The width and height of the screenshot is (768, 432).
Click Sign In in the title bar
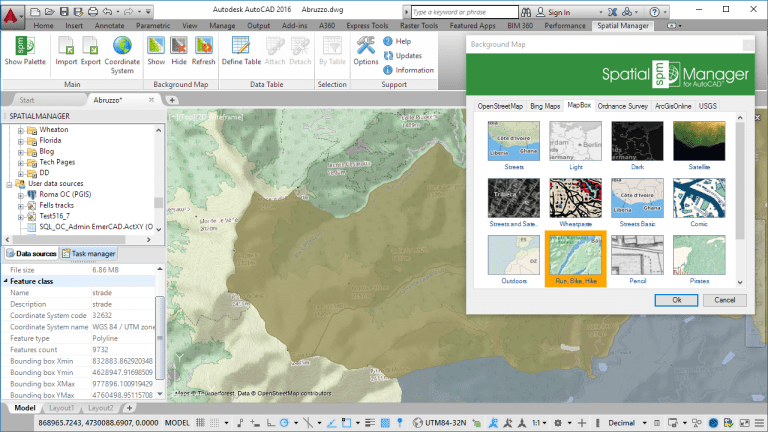click(x=559, y=12)
